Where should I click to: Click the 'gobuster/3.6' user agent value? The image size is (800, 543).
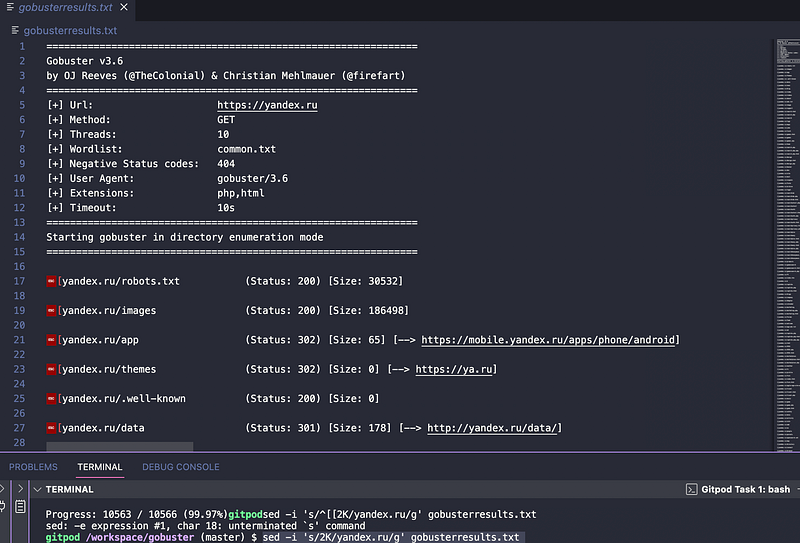pyautogui.click(x=253, y=179)
